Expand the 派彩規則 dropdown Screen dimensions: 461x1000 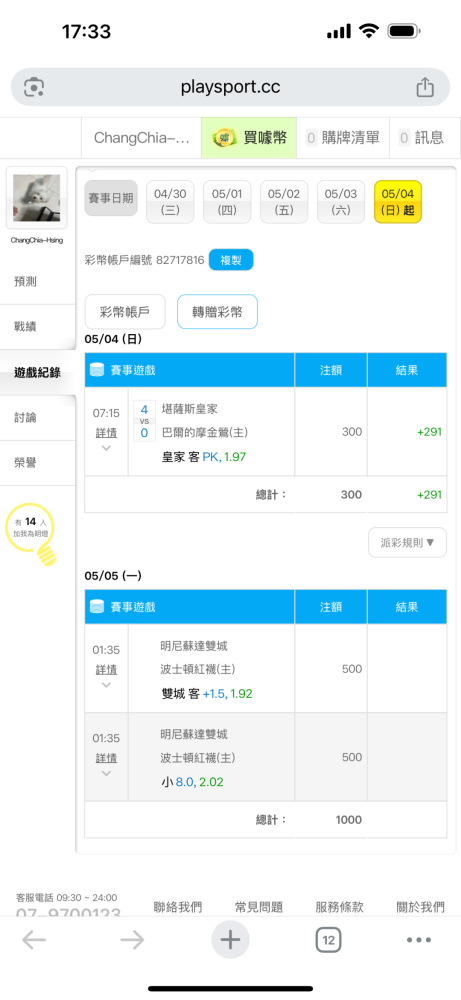point(407,543)
